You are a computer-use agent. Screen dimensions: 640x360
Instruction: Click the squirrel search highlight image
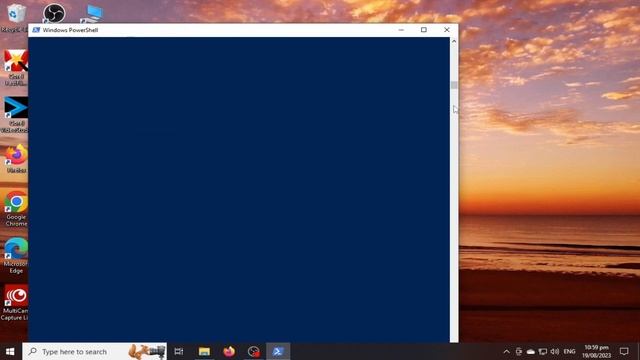(147, 351)
